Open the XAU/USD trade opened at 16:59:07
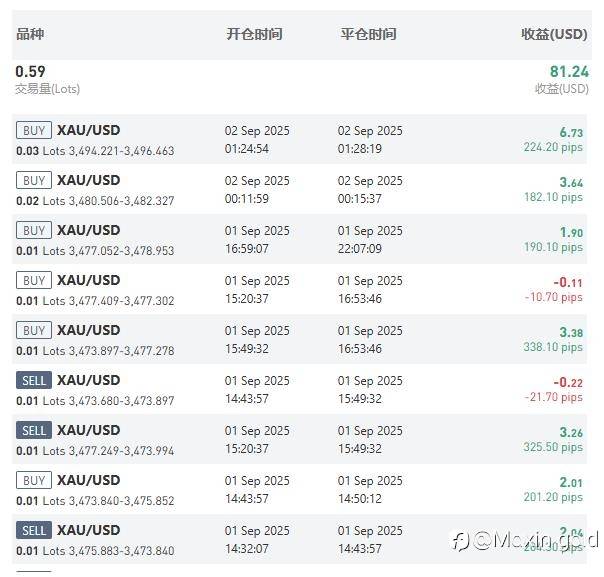This screenshot has width=604, height=577. click(89, 230)
